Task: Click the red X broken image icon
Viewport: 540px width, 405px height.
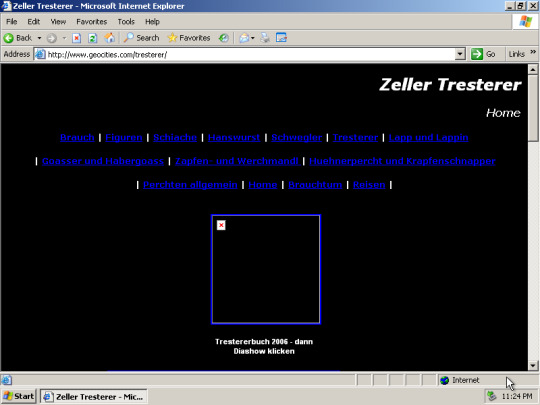Action: [x=221, y=225]
